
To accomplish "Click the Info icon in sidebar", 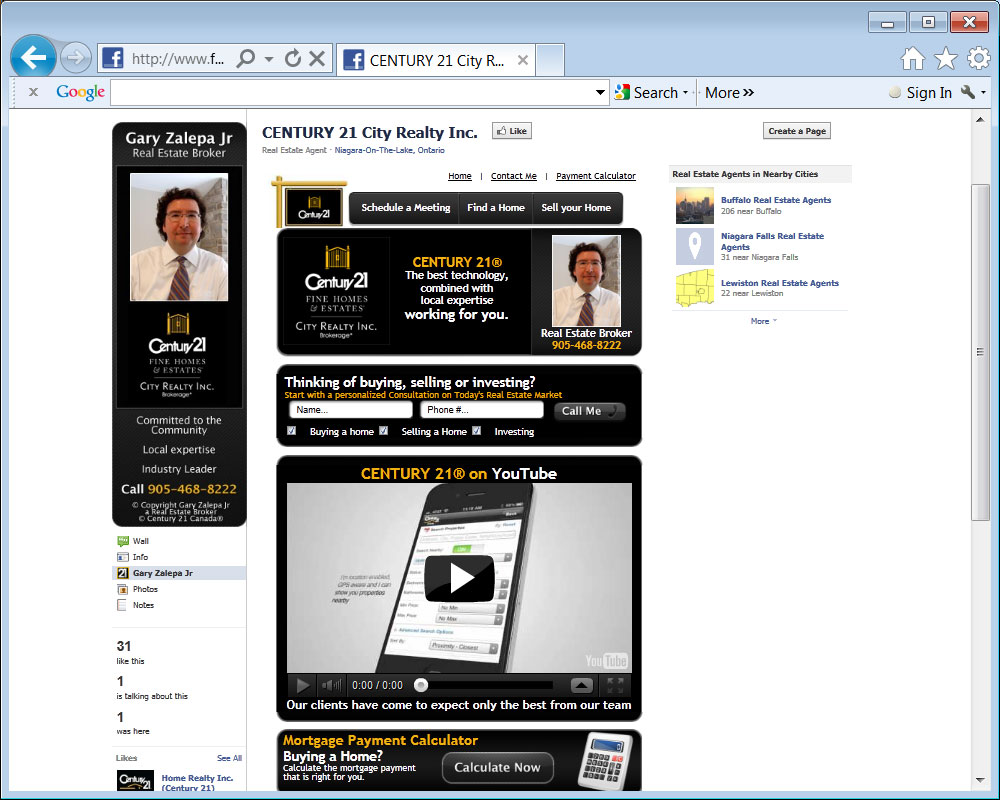I will (122, 557).
